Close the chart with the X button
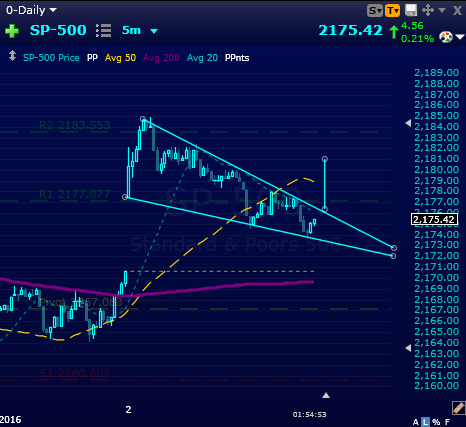 457,11
